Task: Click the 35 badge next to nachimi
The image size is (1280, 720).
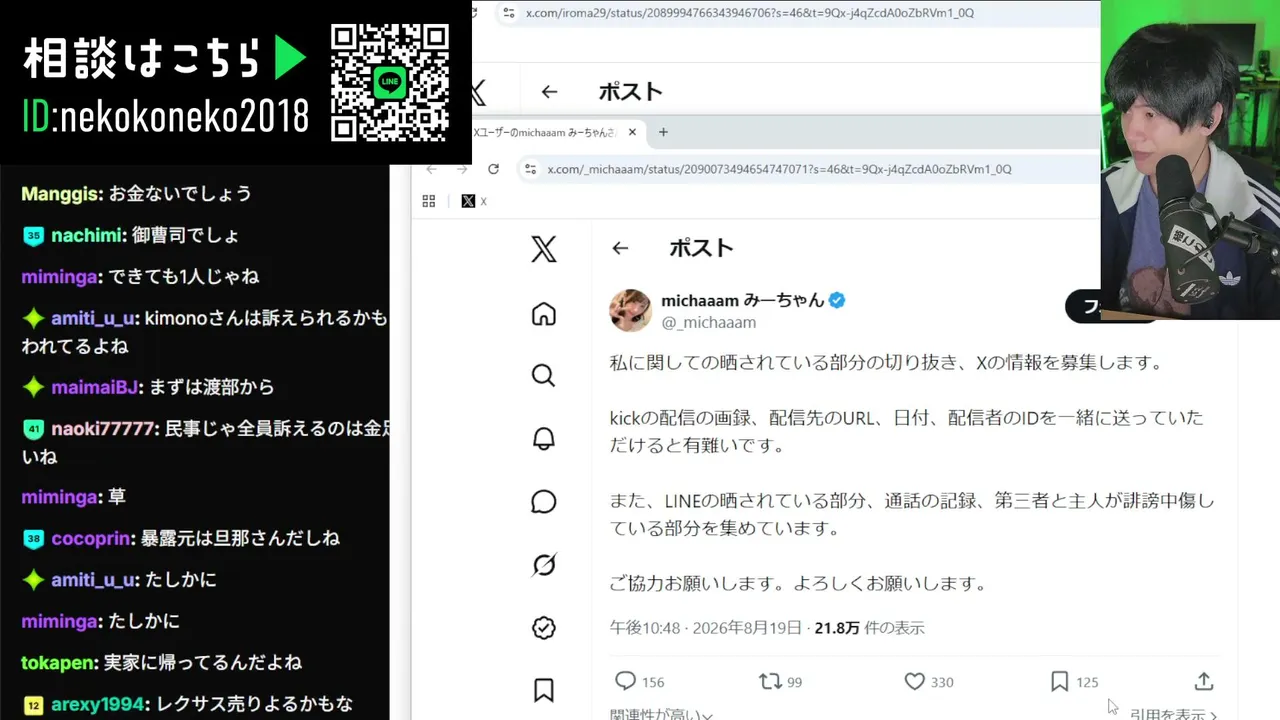Action: click(34, 236)
